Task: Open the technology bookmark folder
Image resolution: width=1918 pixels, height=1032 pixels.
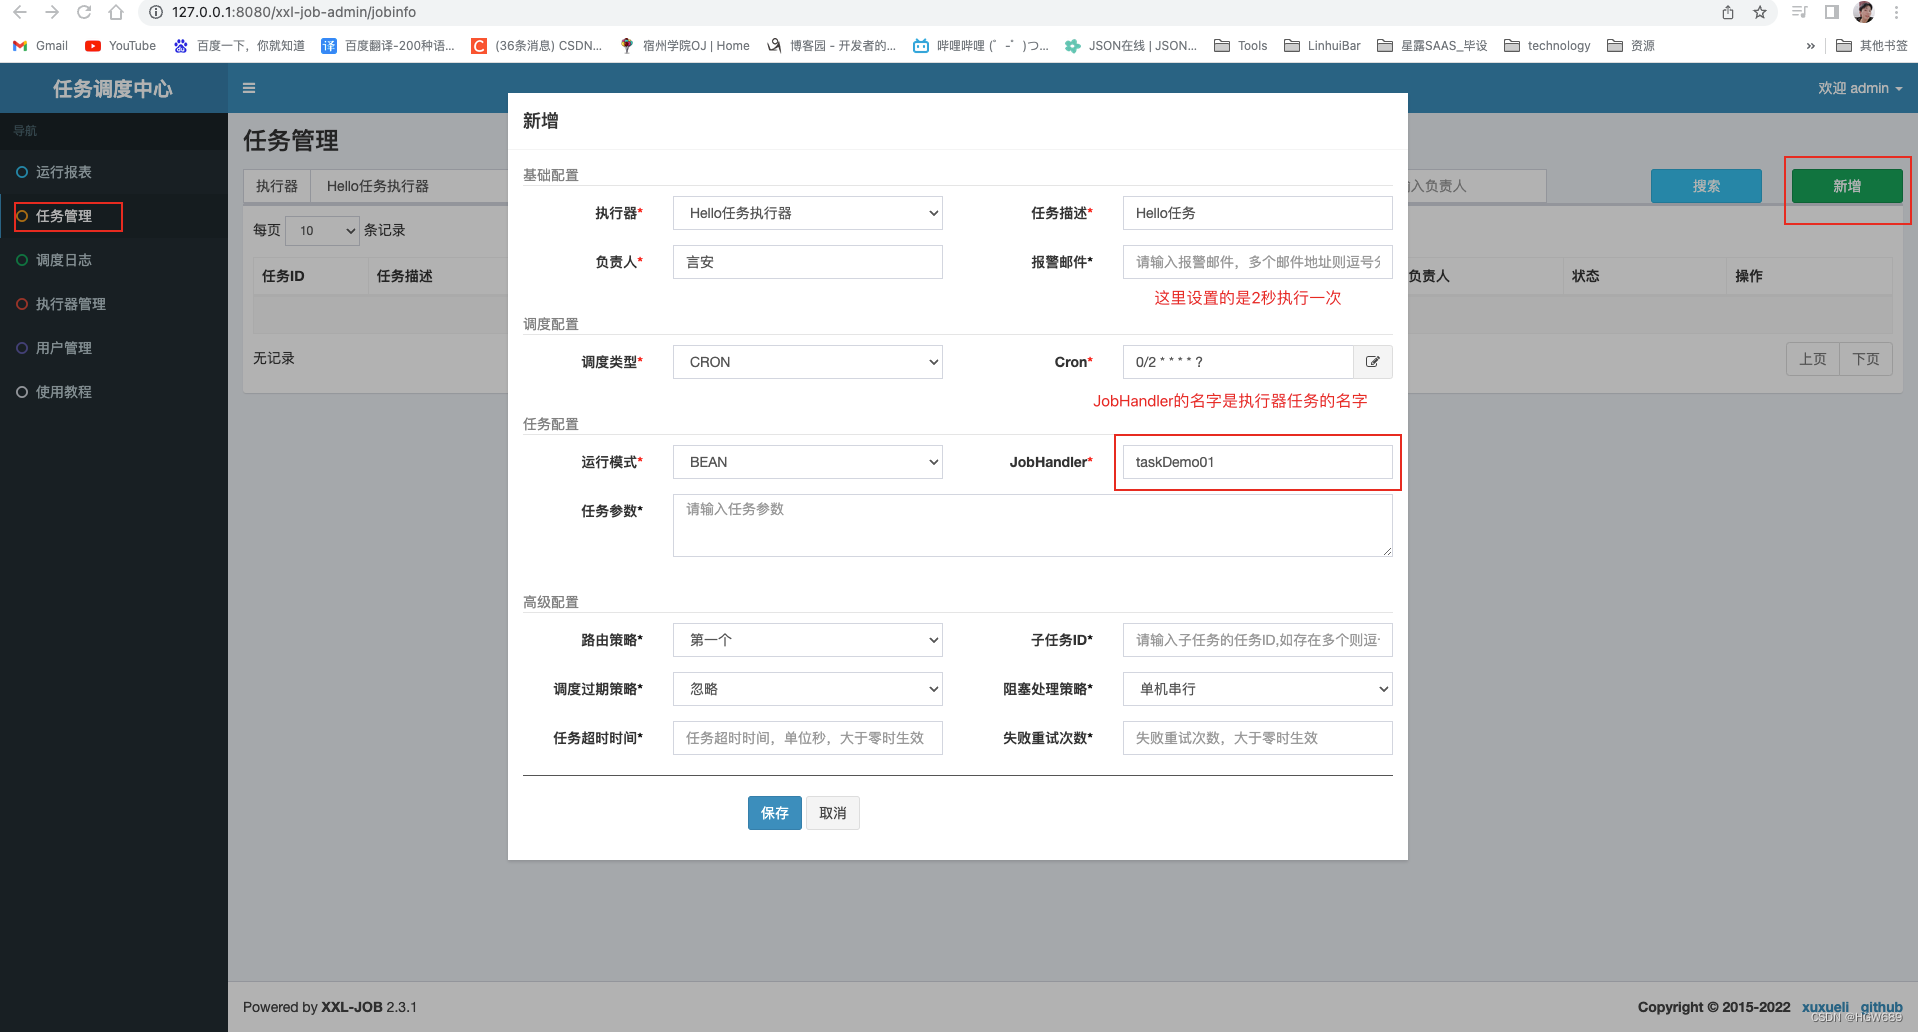Action: 1548,46
